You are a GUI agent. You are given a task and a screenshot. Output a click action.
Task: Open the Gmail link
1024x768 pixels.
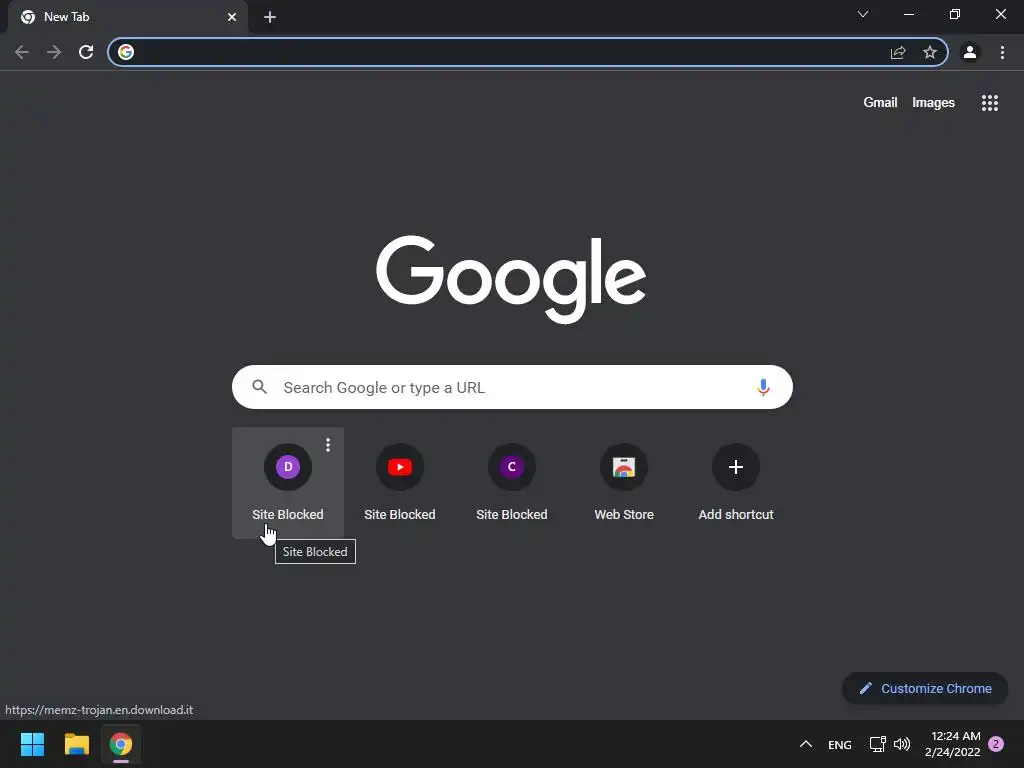[x=880, y=103]
